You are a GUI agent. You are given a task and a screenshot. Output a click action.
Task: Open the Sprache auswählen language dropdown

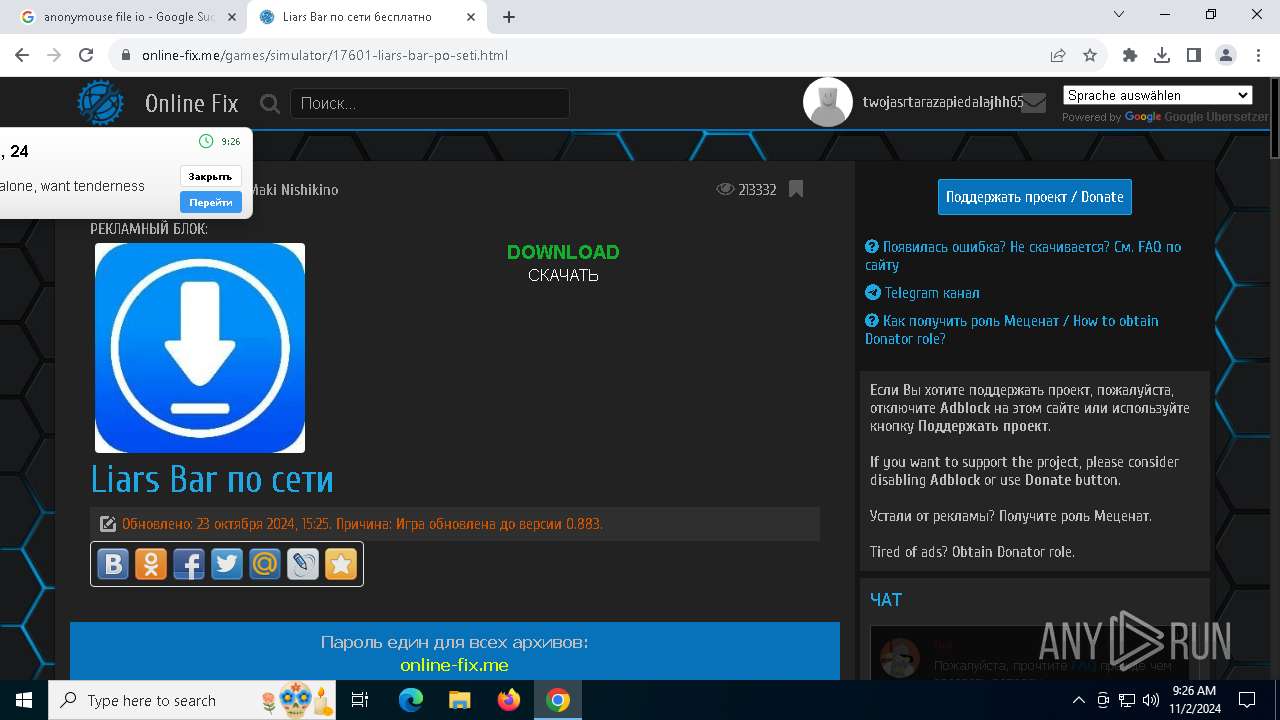(x=1157, y=95)
